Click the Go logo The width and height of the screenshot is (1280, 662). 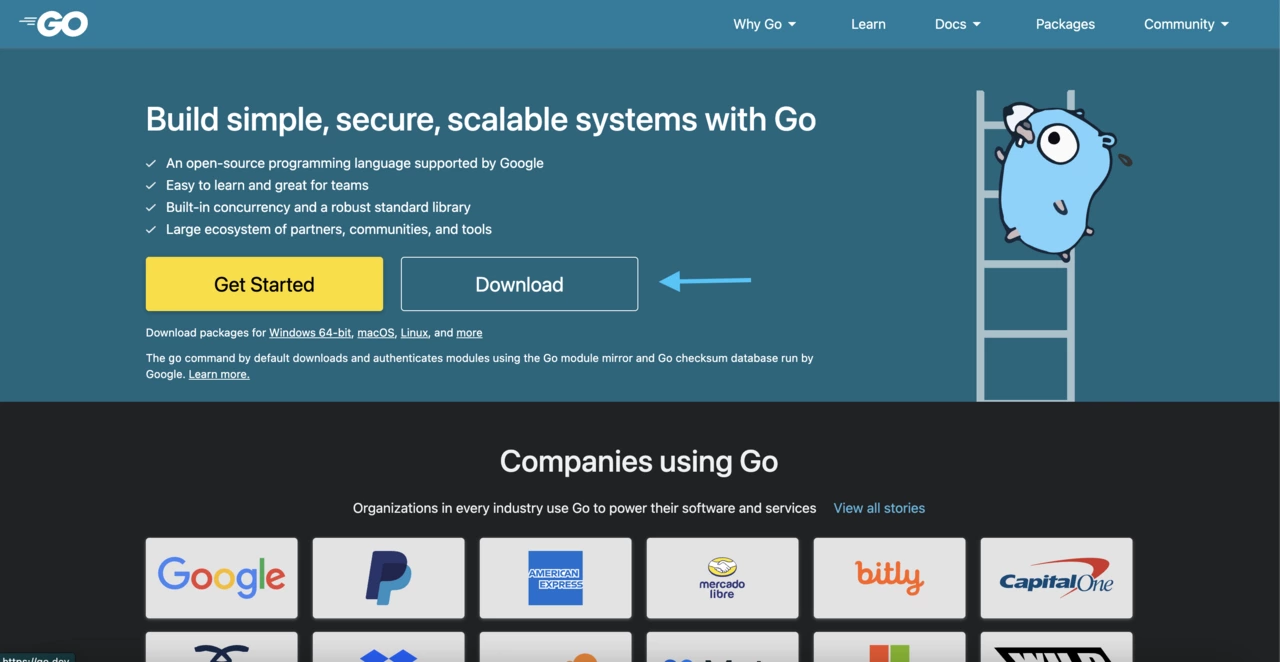click(53, 23)
